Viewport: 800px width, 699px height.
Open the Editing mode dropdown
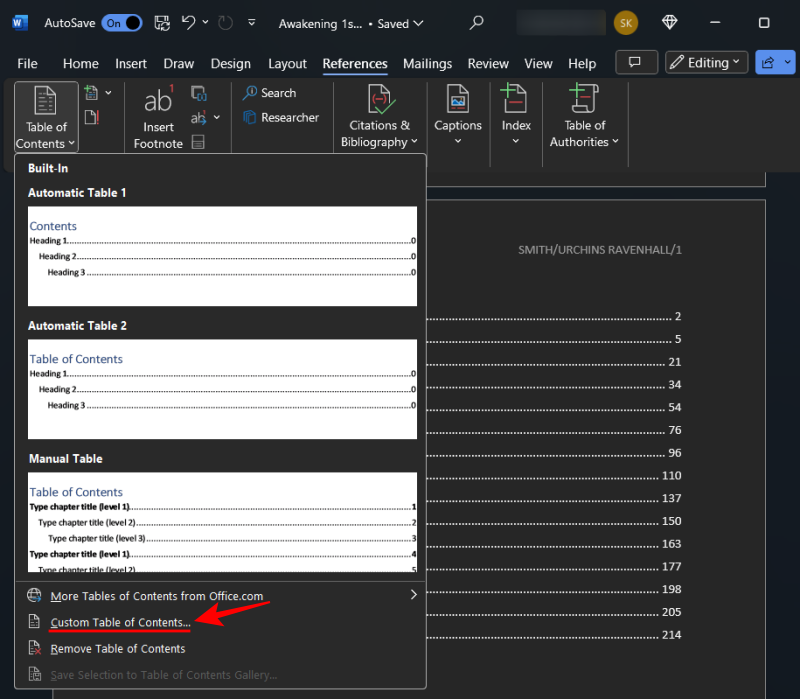point(707,63)
